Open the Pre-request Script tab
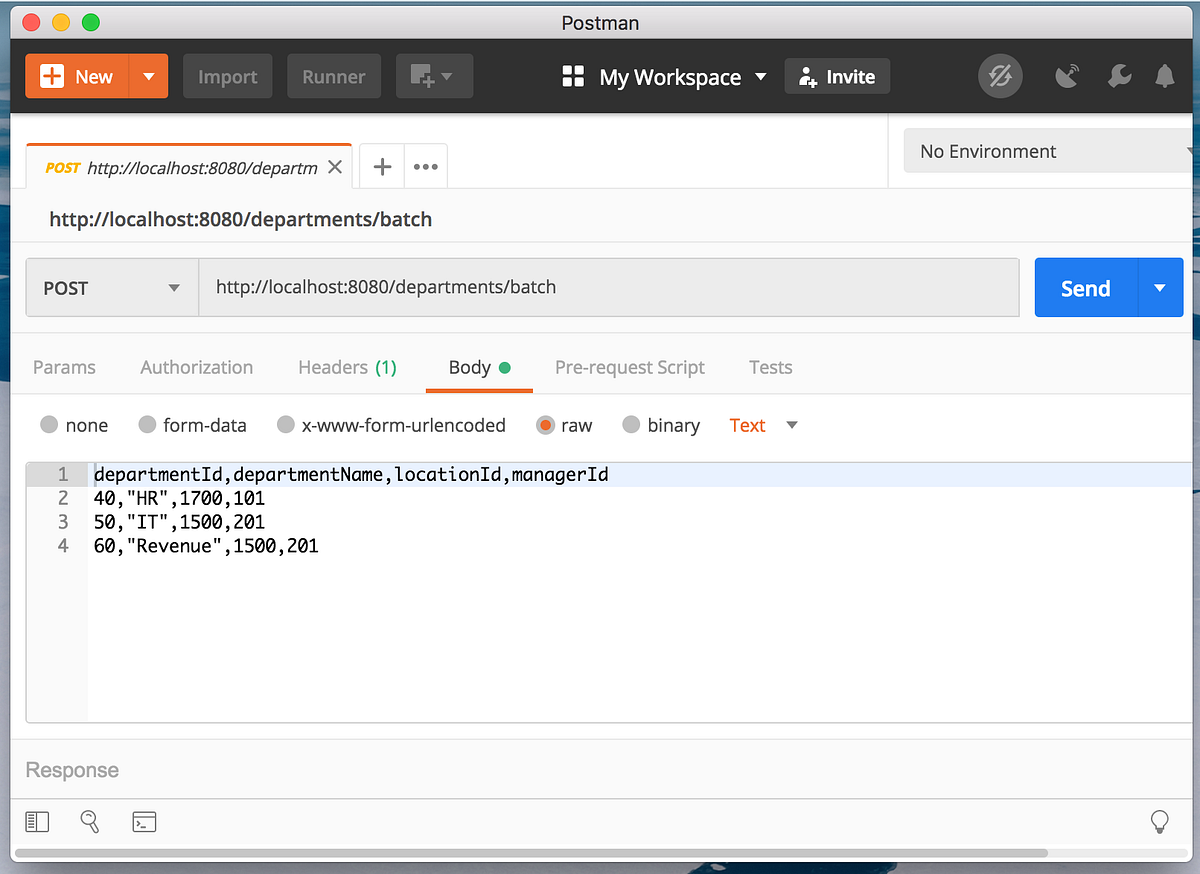1200x874 pixels. click(629, 367)
